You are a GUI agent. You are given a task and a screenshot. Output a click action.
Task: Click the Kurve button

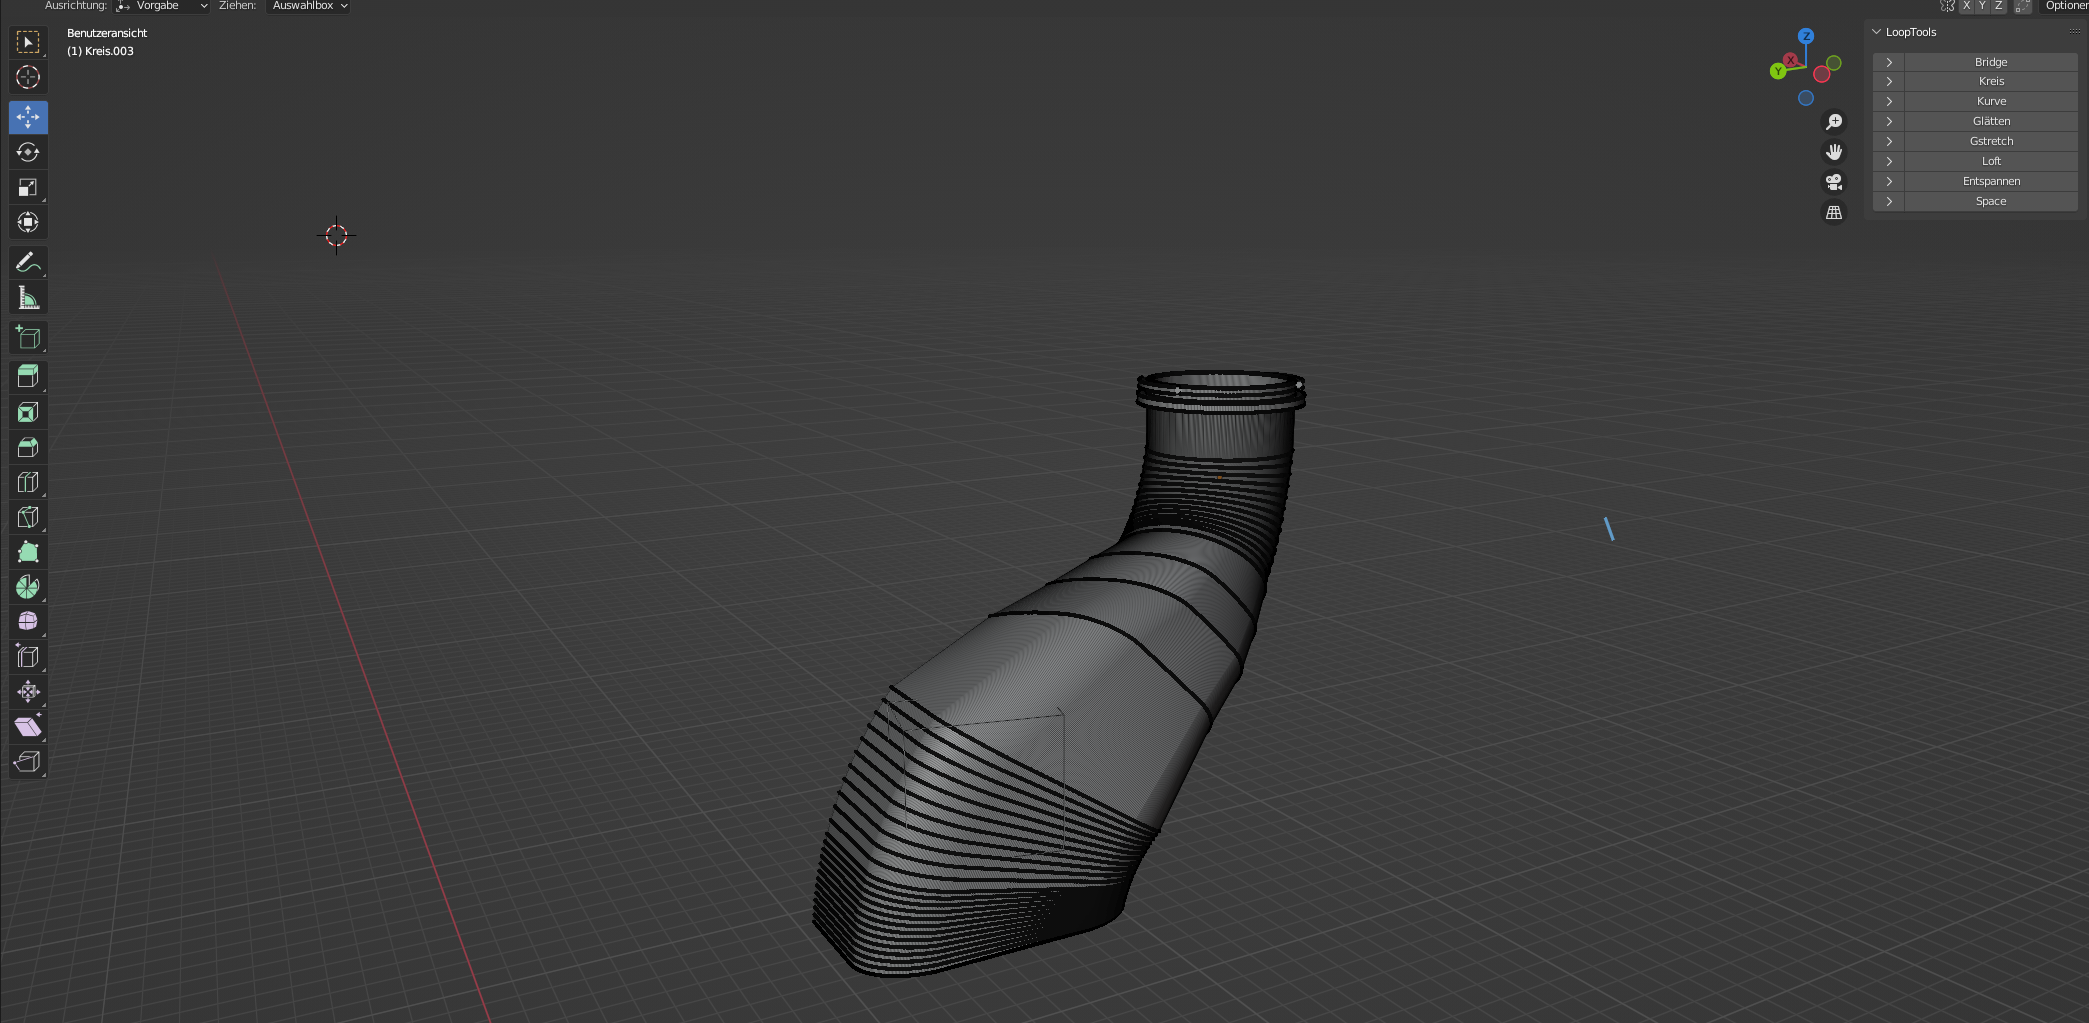1991,102
